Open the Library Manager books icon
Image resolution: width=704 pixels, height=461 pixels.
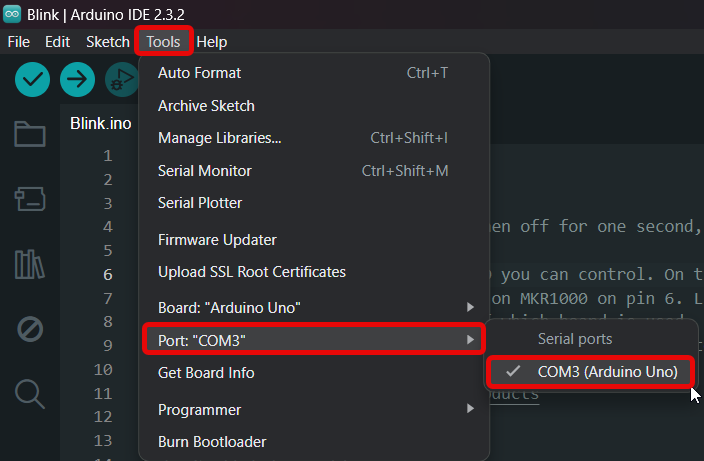pos(30,264)
